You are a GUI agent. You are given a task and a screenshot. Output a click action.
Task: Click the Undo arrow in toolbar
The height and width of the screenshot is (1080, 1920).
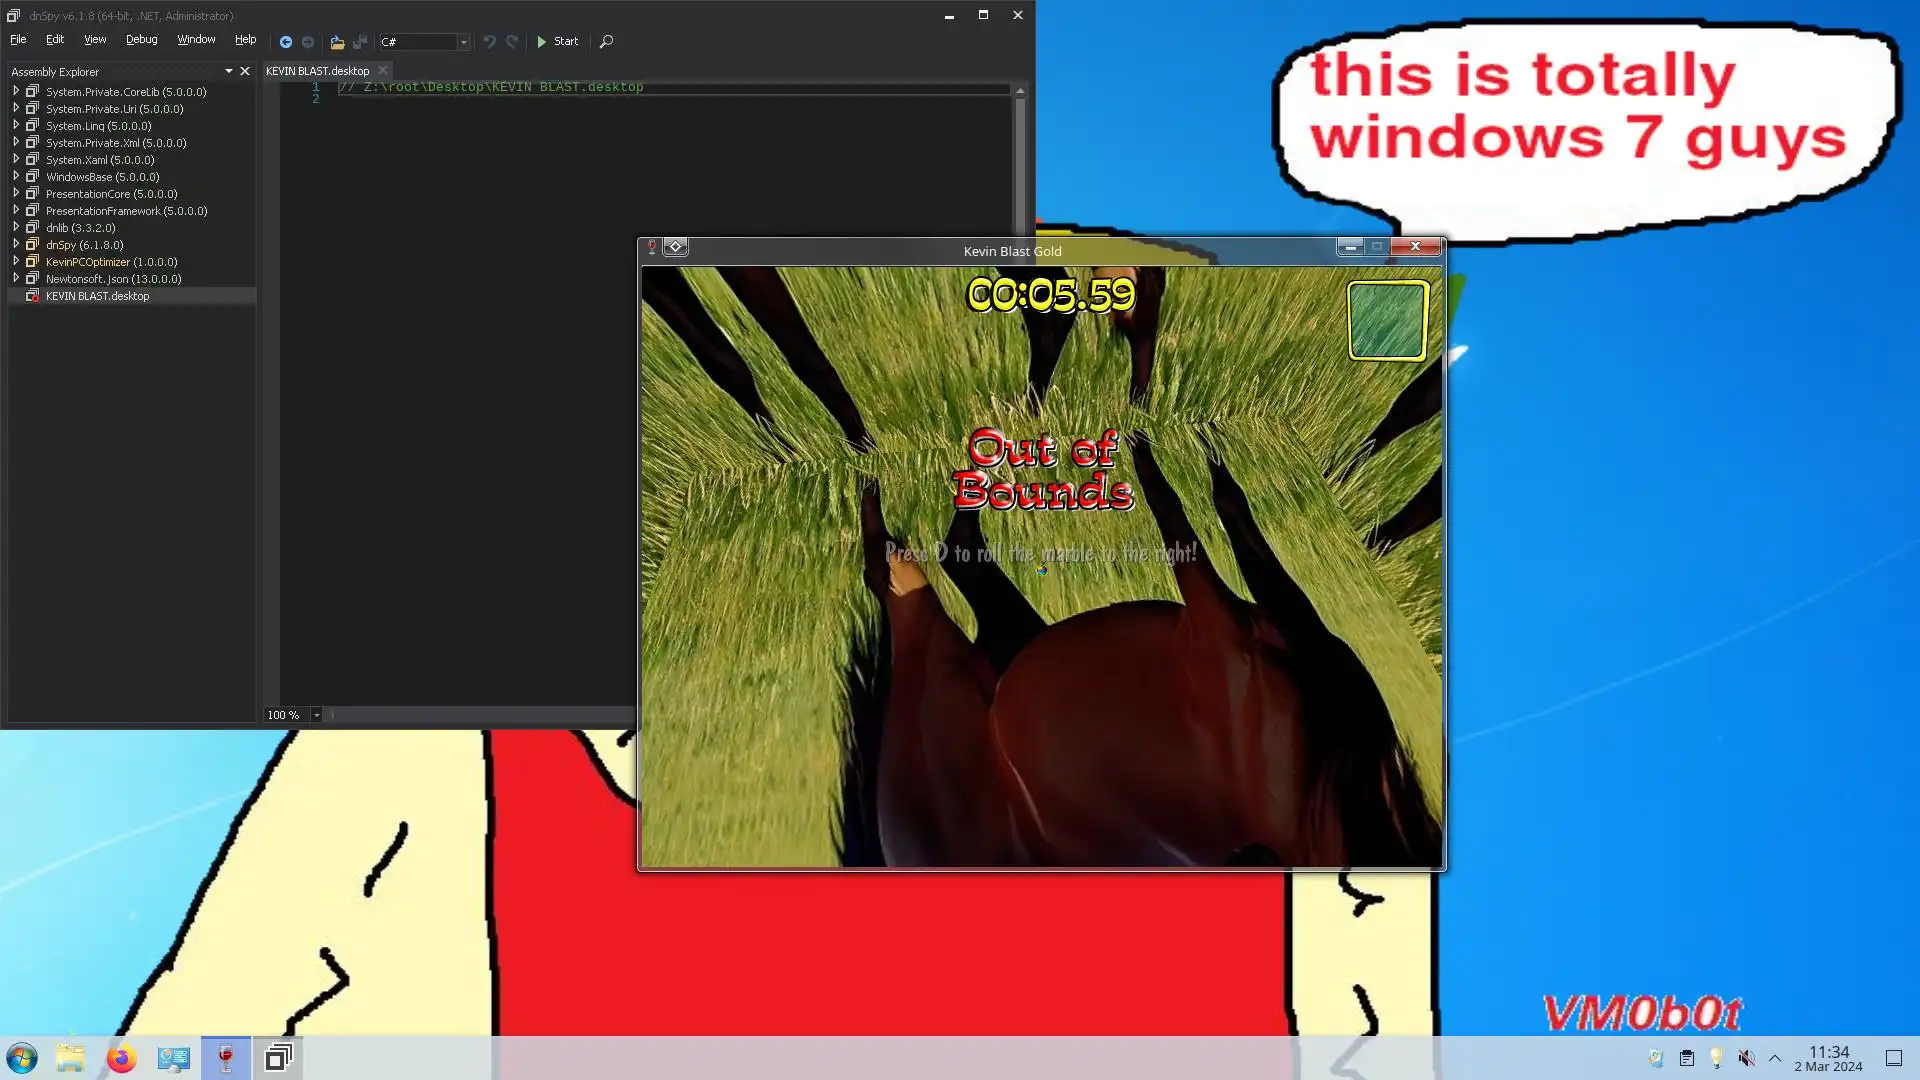tap(489, 42)
